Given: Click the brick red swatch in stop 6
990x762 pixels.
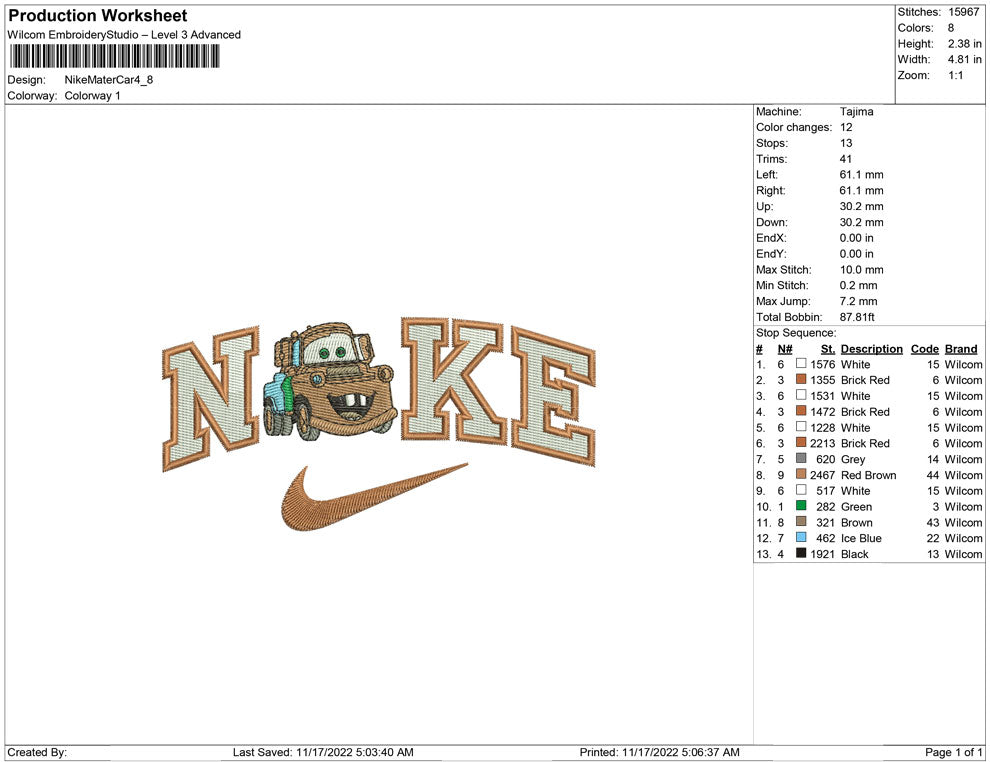Looking at the screenshot, I should 801,443.
